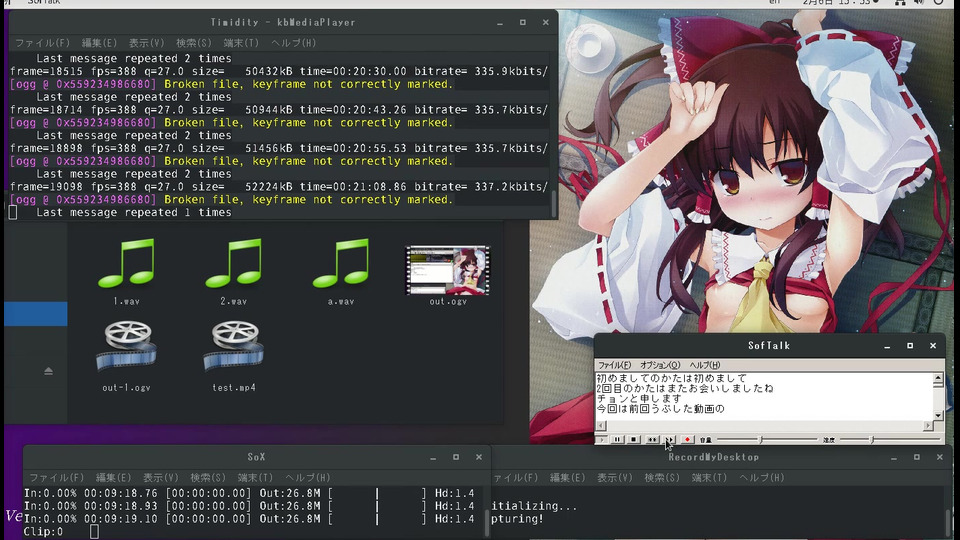The height and width of the screenshot is (540, 960).
Task: Open 検索(S) menu in SoX window
Action: click(208, 478)
